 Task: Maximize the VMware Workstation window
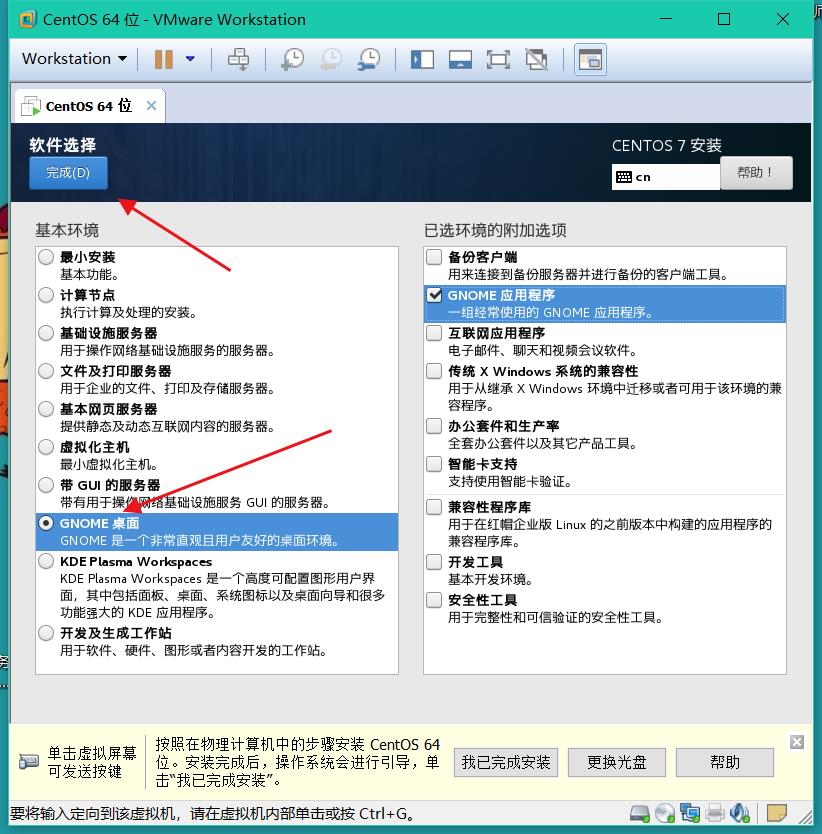click(x=724, y=19)
